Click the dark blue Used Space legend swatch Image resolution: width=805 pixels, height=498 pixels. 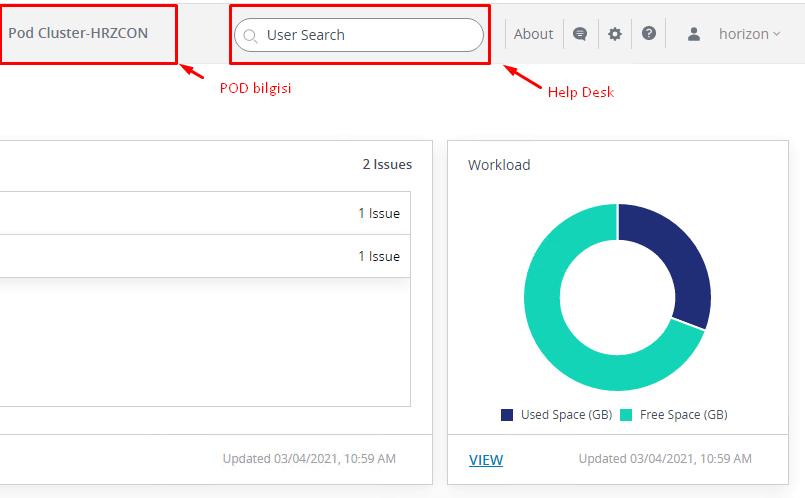pyautogui.click(x=507, y=415)
